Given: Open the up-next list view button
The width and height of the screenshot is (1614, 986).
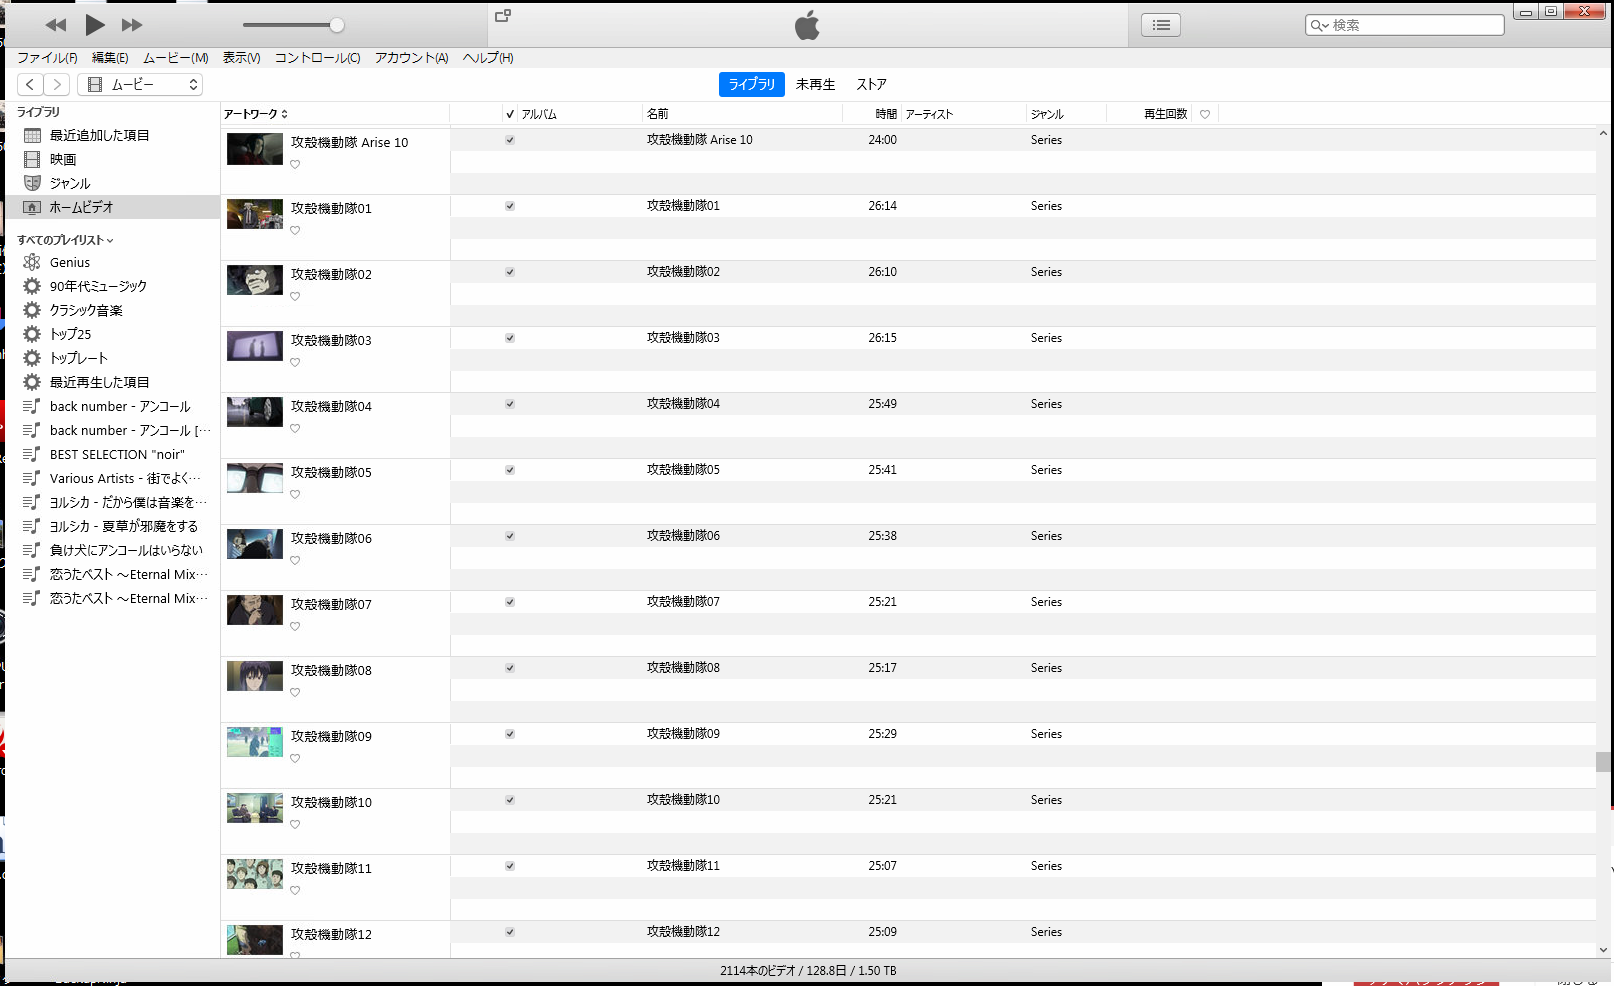Looking at the screenshot, I should tap(1161, 25).
